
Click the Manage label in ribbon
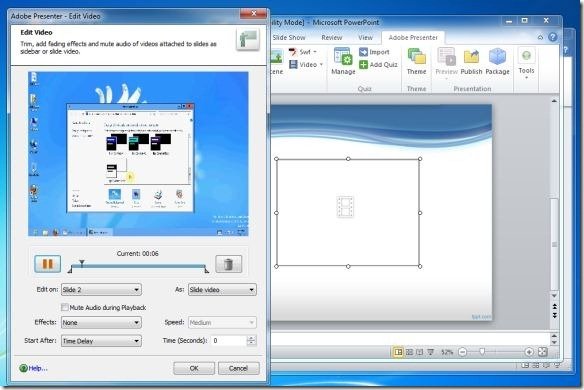343,72
